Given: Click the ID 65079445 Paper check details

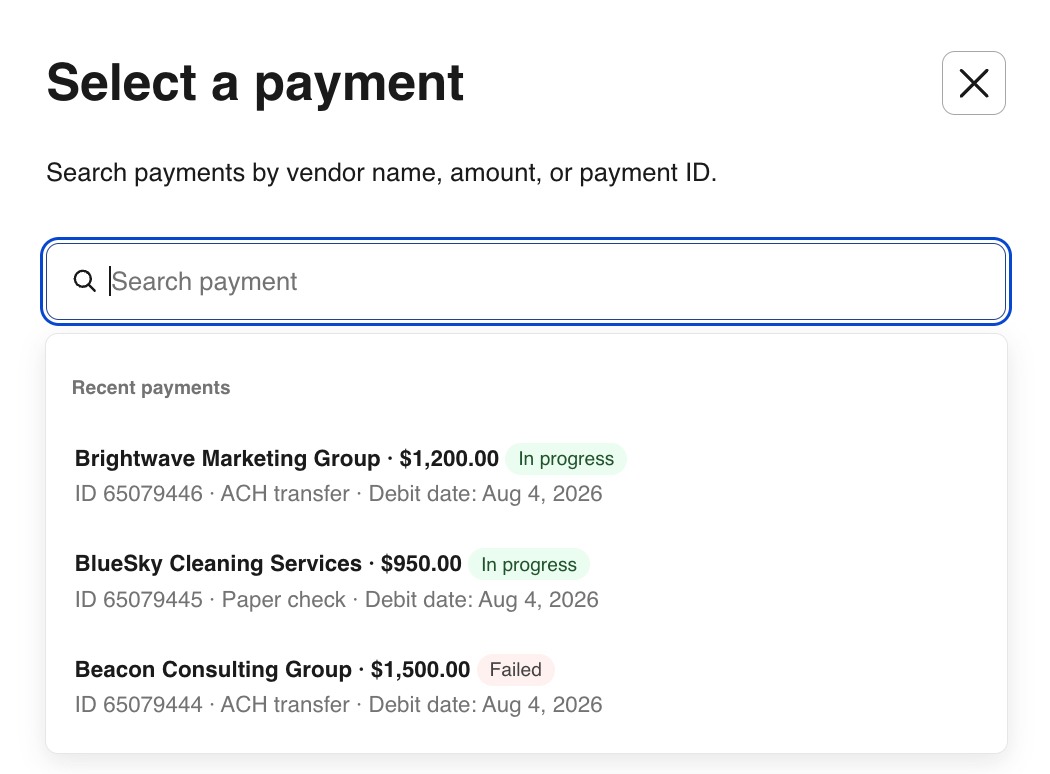Looking at the screenshot, I should coord(337,600).
